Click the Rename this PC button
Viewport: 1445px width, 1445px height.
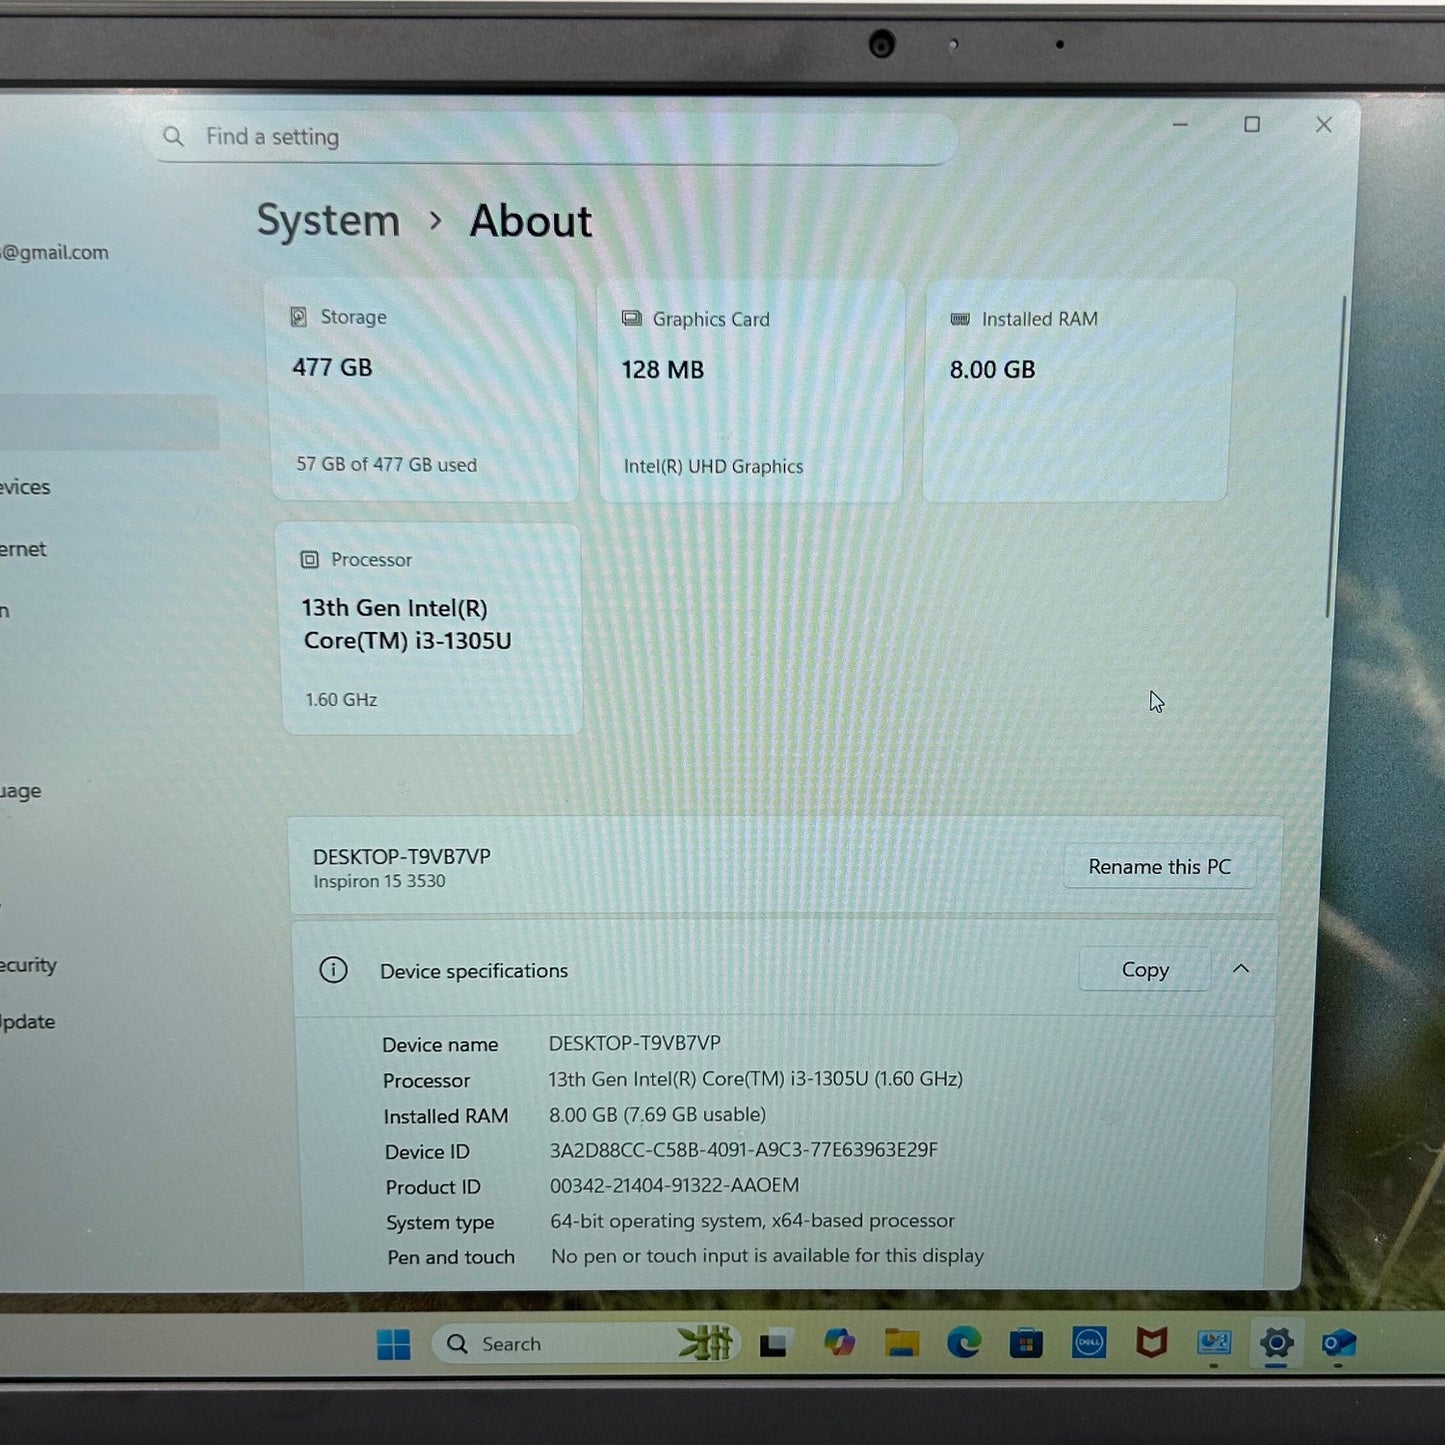pyautogui.click(x=1158, y=866)
